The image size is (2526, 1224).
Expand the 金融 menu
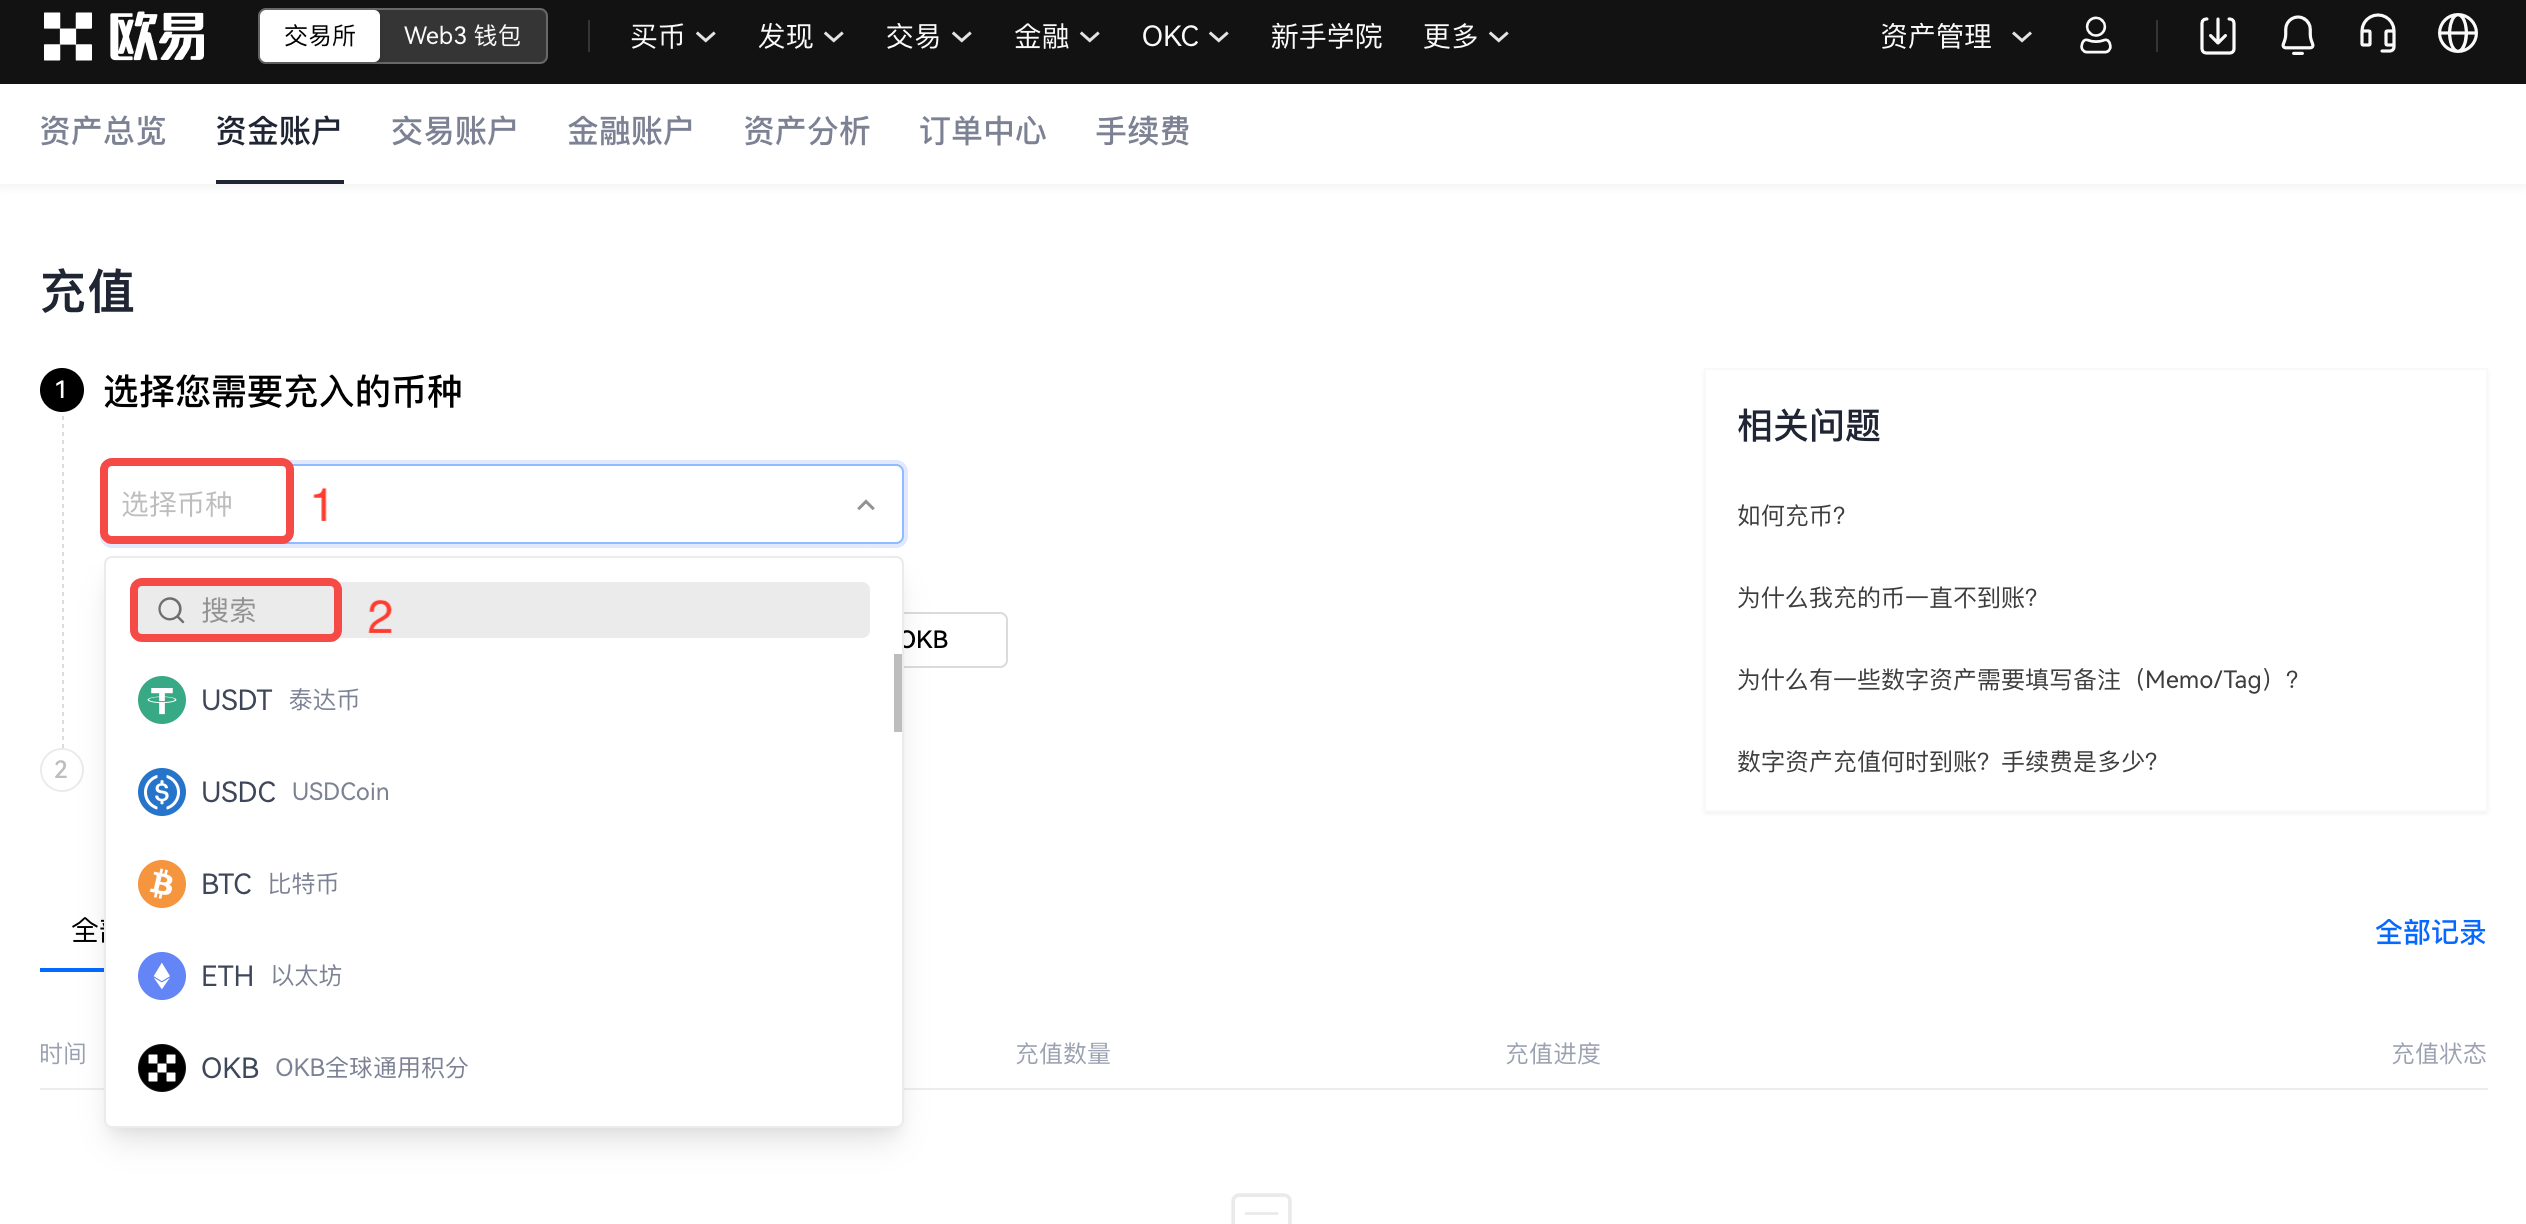coord(1057,37)
